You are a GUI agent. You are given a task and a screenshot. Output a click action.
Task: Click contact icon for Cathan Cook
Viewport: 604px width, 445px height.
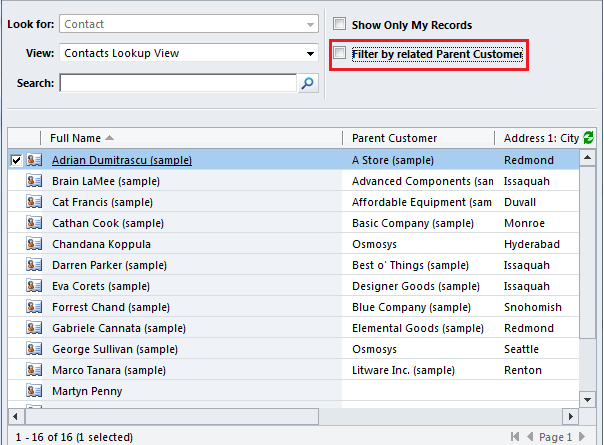click(x=34, y=223)
